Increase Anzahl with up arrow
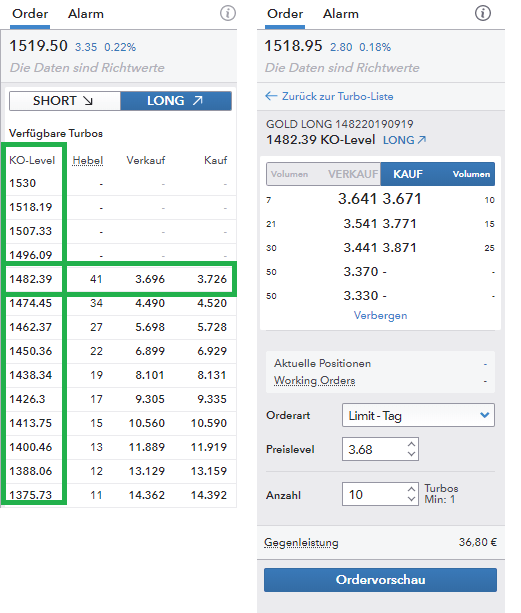Image resolution: width=521 pixels, height=613 pixels. coord(411,489)
